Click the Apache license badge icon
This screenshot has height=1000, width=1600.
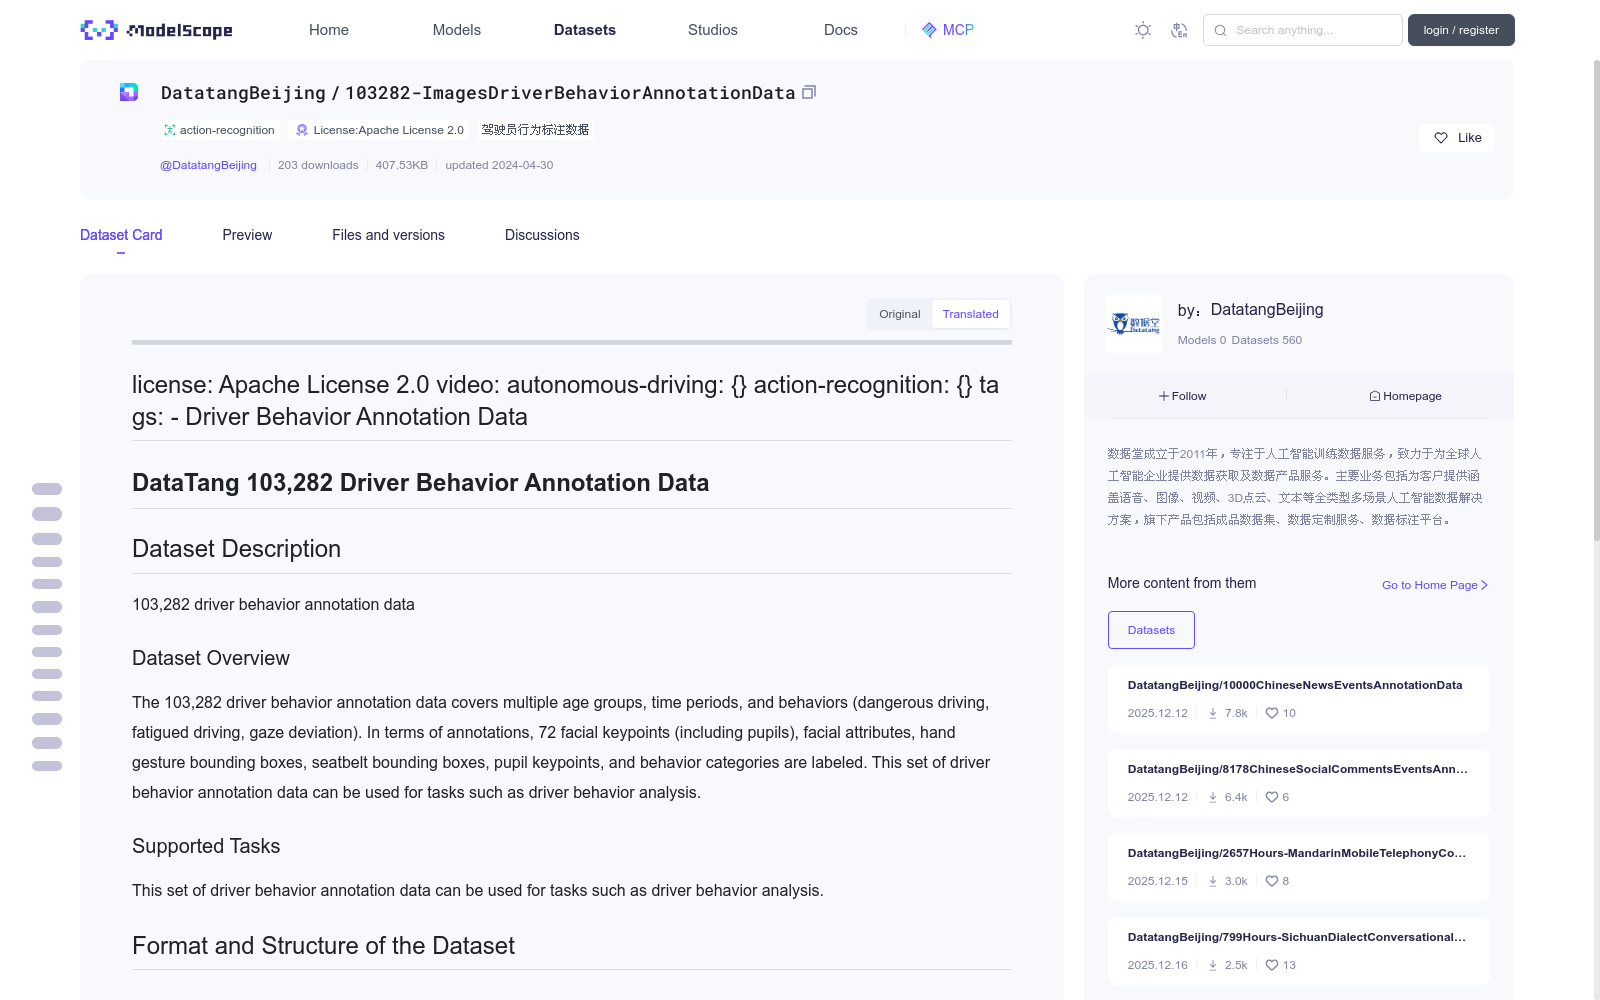[x=302, y=130]
